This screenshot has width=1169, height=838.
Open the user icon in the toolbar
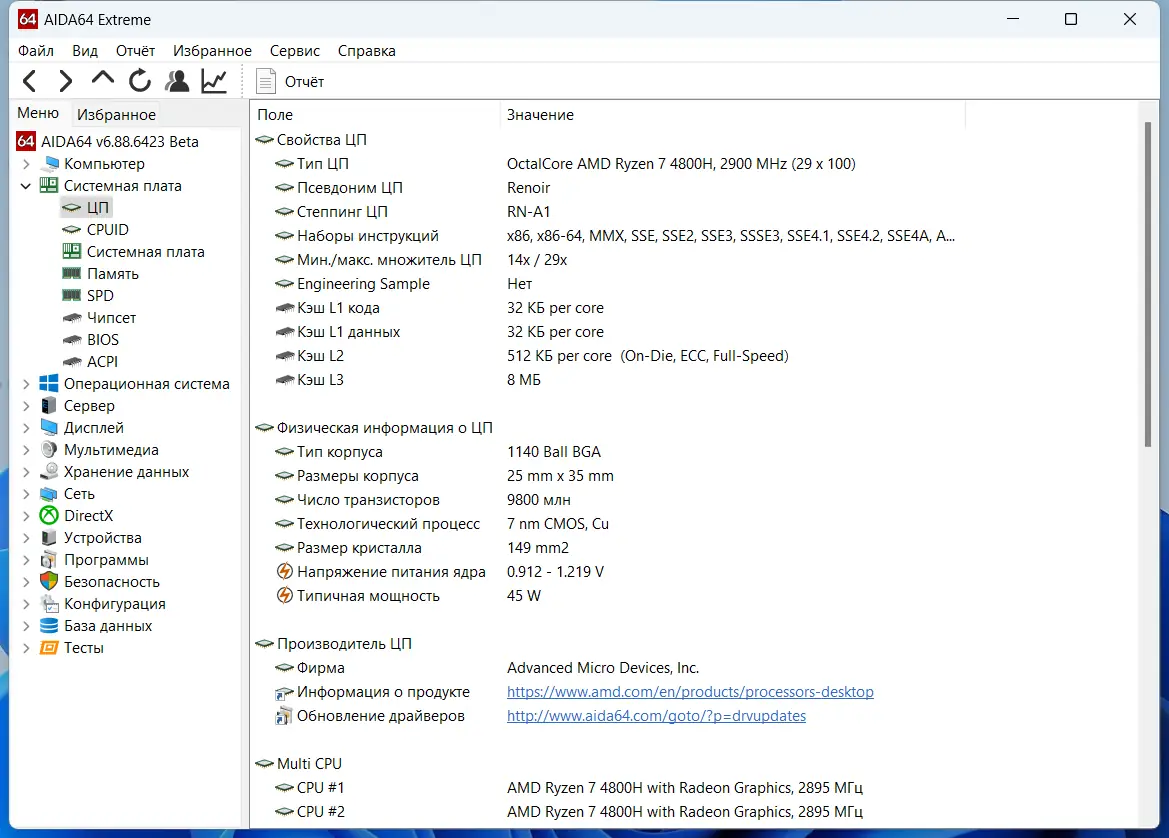[177, 81]
